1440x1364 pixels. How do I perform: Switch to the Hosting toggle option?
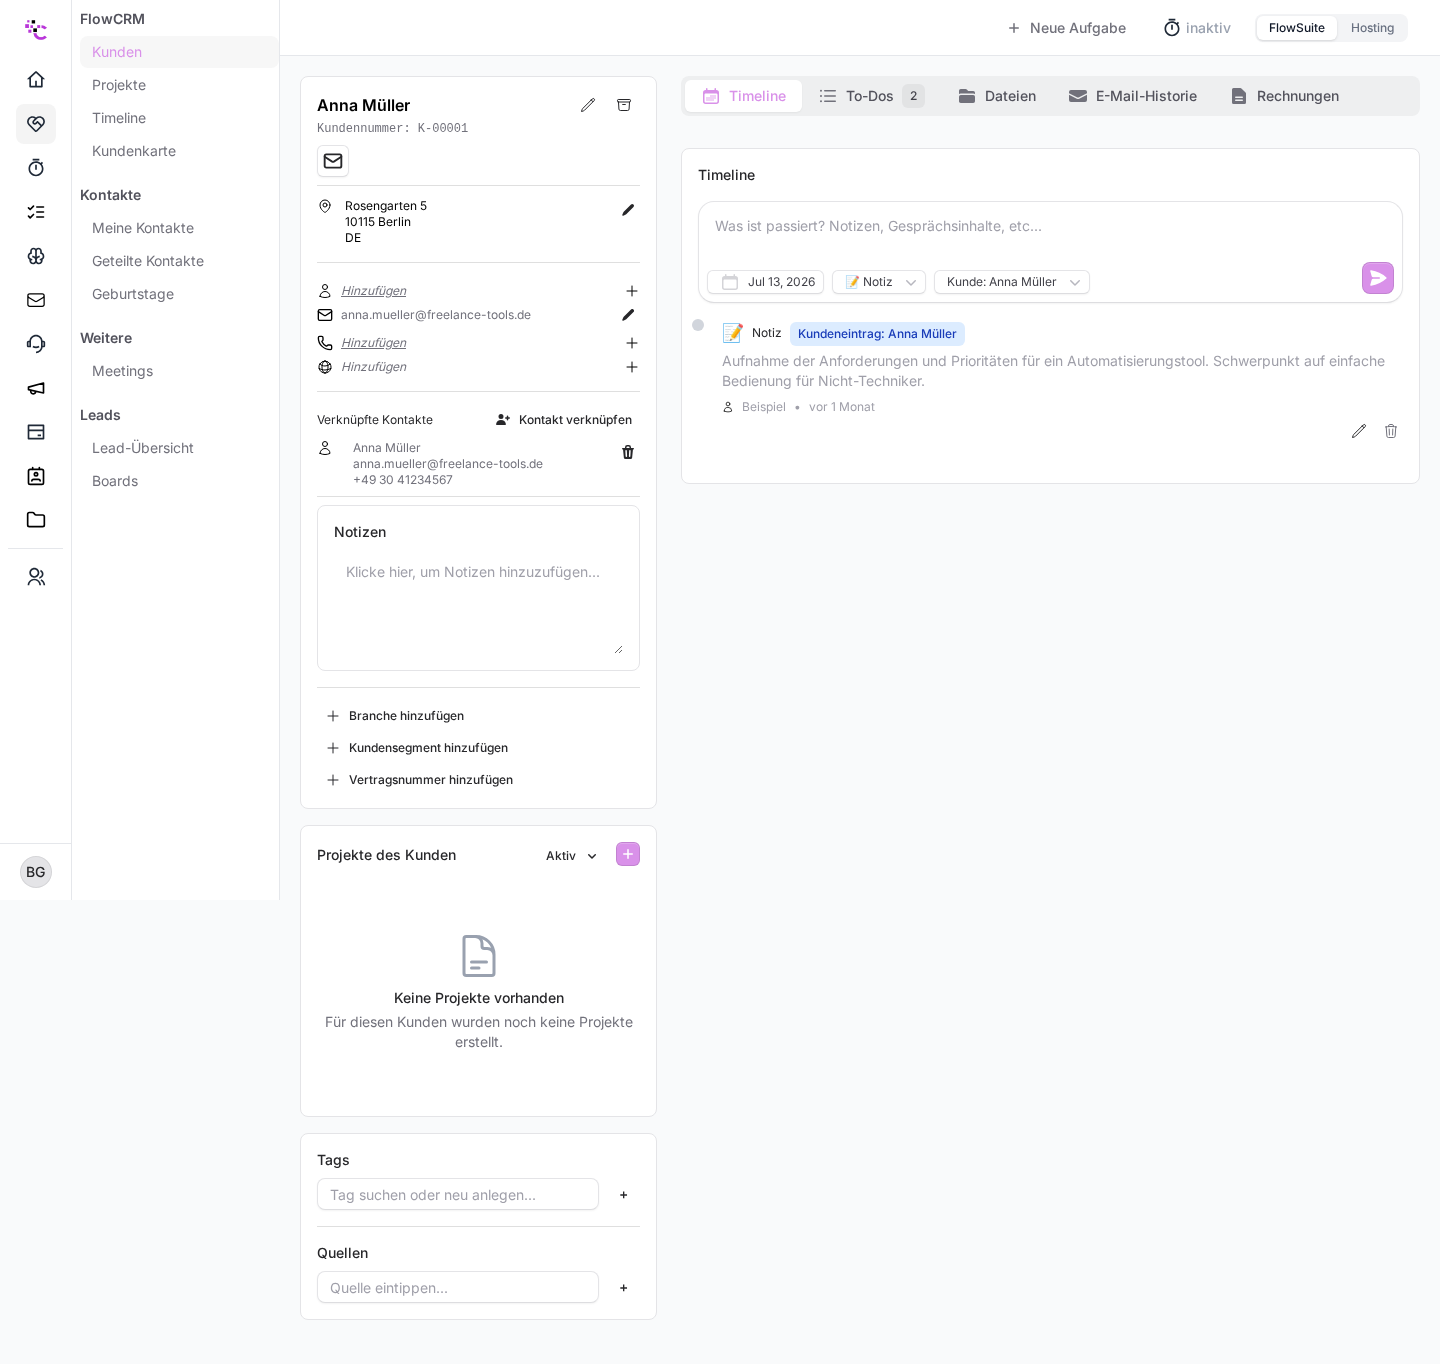(x=1372, y=28)
